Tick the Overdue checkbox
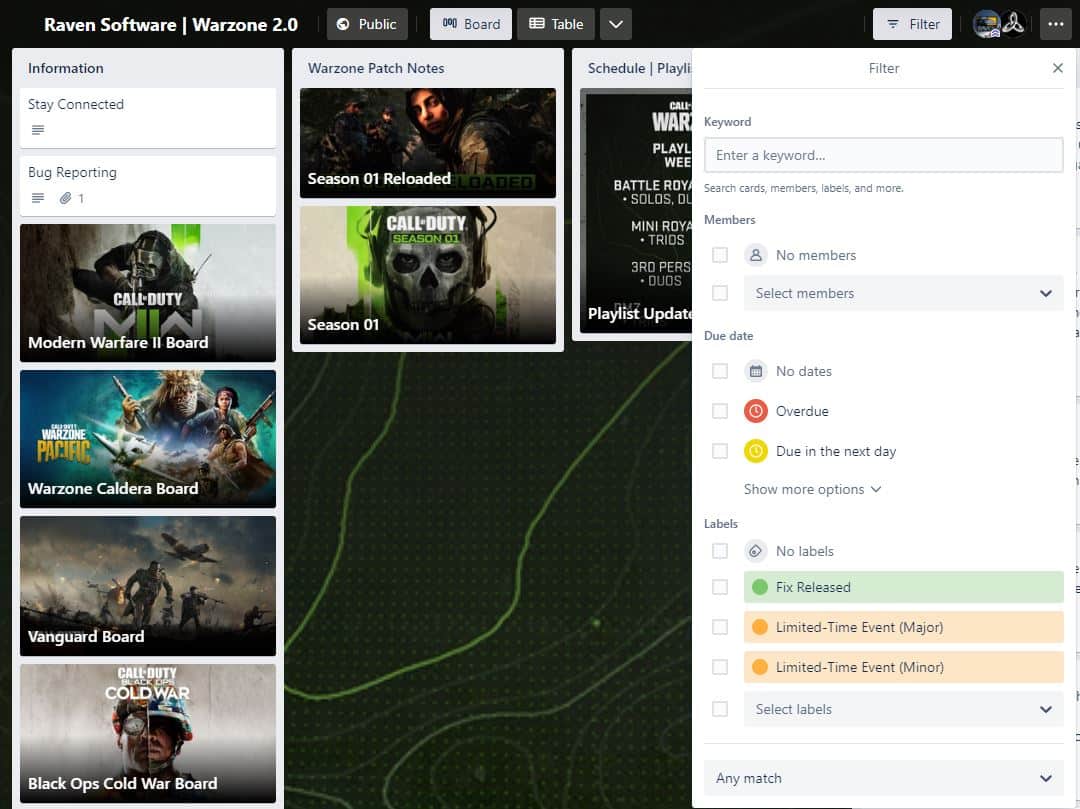Image resolution: width=1080 pixels, height=809 pixels. (x=720, y=411)
